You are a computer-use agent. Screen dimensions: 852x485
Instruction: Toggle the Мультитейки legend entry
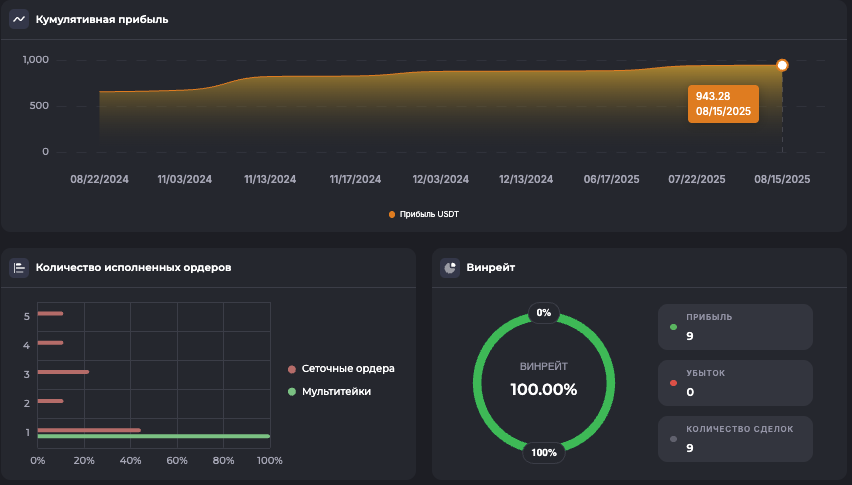point(330,391)
